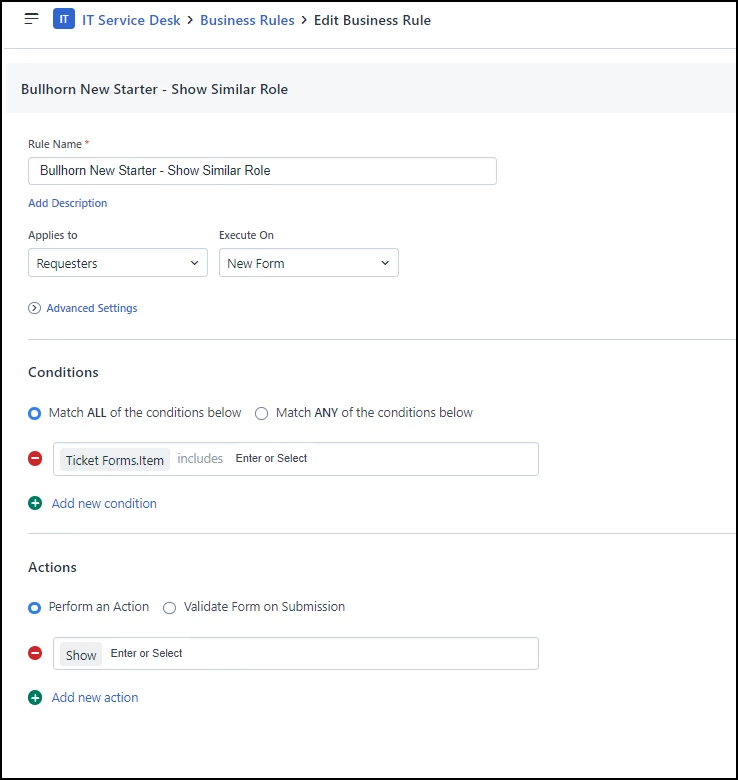Open the hamburger navigation menu

(x=31, y=19)
